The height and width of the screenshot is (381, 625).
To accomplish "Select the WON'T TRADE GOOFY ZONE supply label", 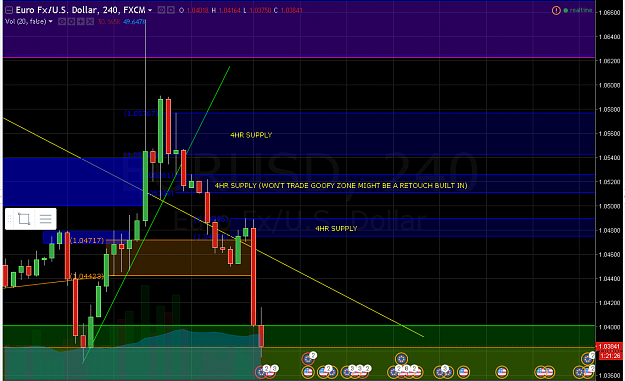I will (341, 186).
